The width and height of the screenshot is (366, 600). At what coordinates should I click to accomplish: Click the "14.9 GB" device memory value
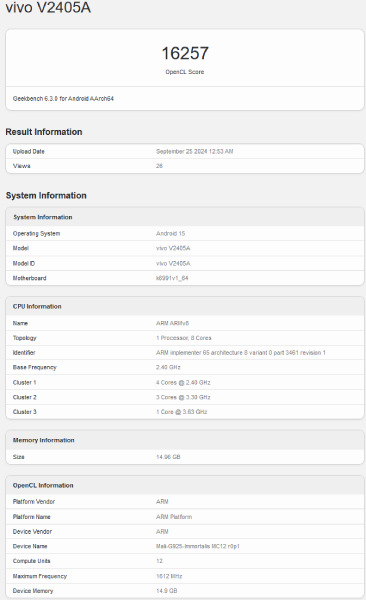(x=167, y=591)
